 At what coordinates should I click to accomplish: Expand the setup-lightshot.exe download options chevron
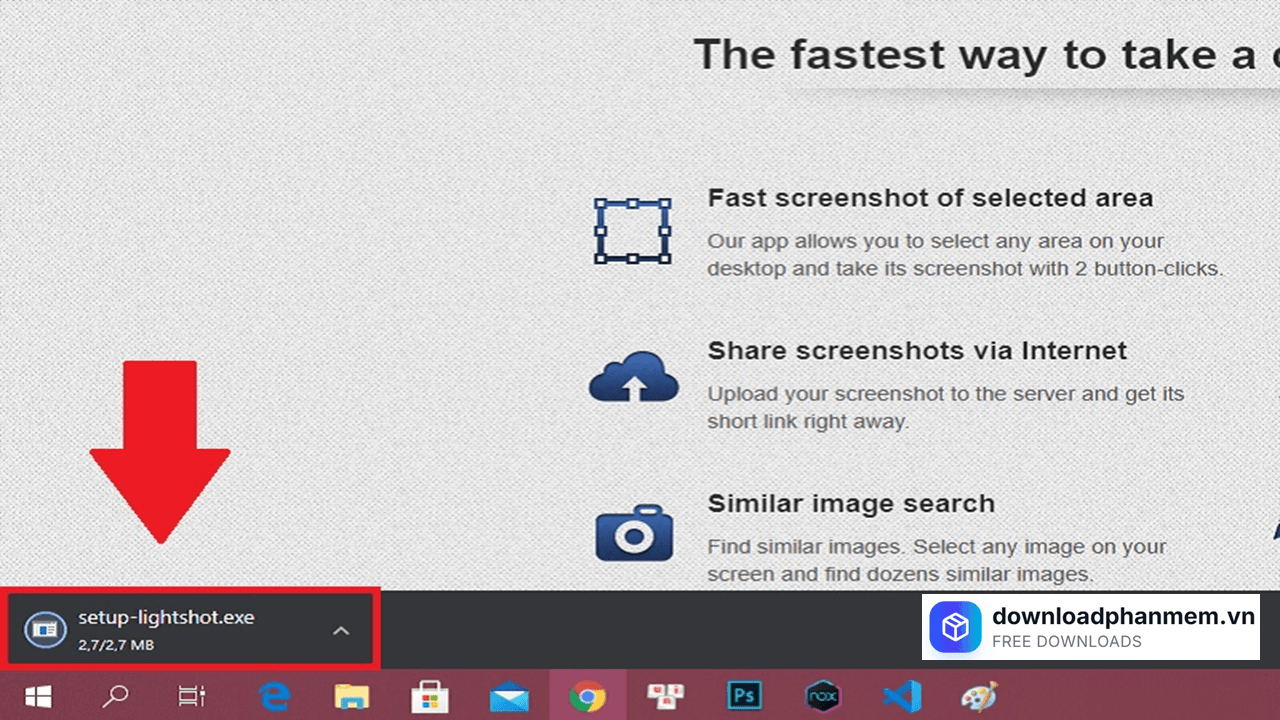click(x=341, y=630)
